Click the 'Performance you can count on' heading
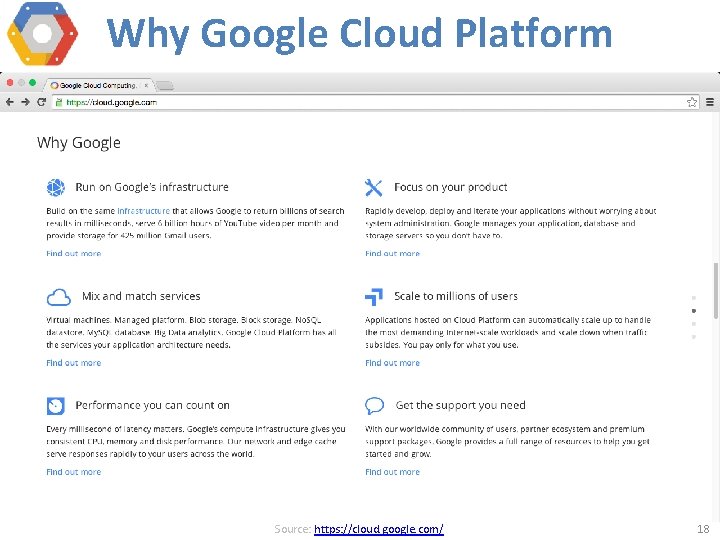This screenshot has width=720, height=540. coord(152,405)
